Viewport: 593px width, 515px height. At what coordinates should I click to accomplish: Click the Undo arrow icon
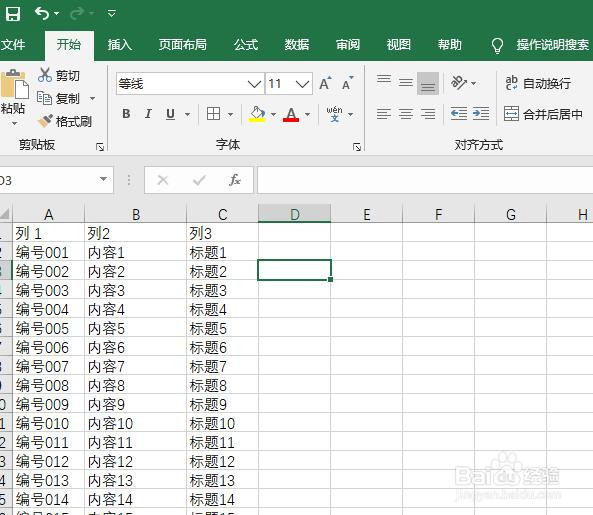coord(42,14)
